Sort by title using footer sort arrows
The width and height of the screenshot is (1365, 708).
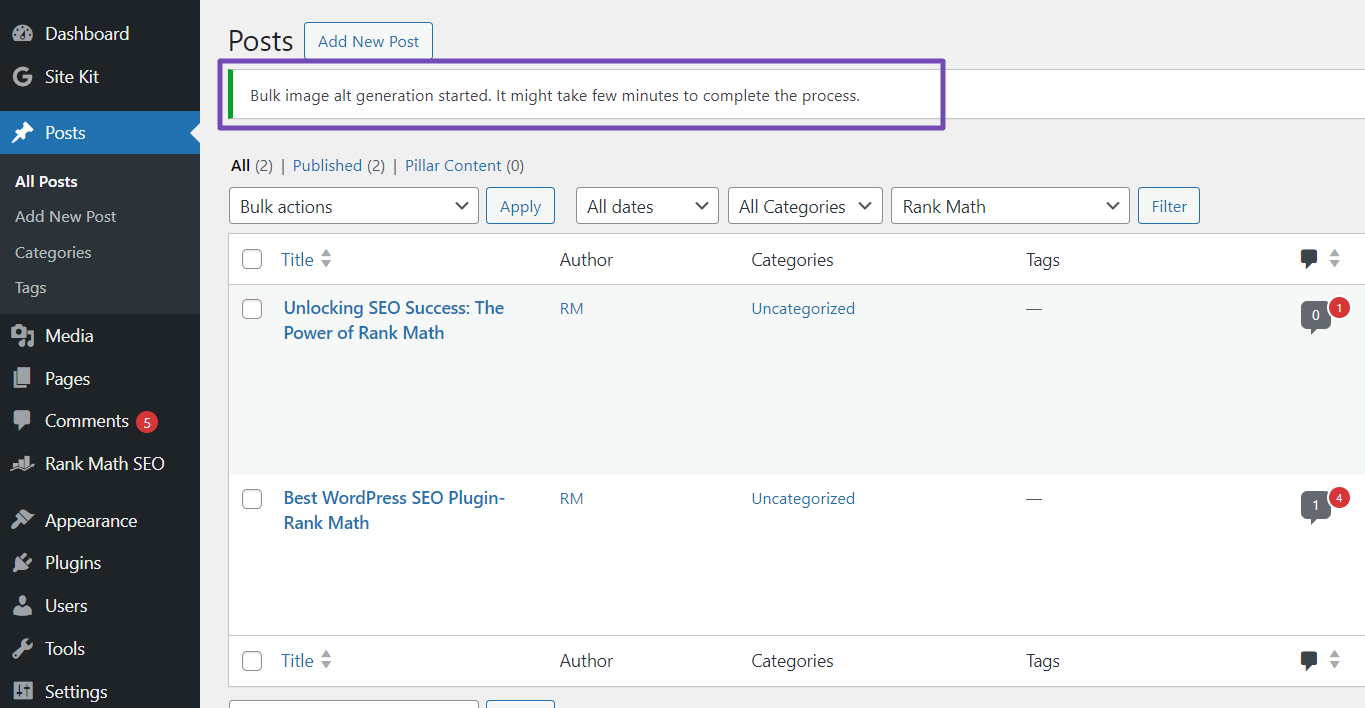pos(326,660)
